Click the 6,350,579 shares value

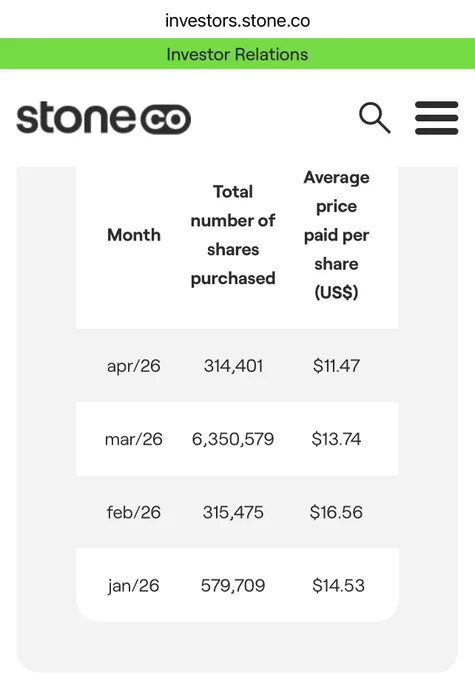[233, 439]
